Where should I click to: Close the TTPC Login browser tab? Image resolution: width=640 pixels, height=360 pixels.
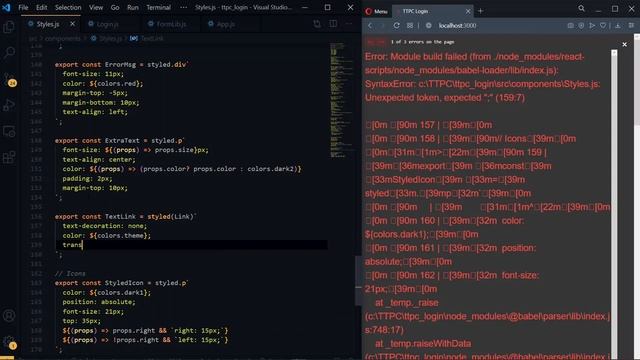(x=468, y=11)
